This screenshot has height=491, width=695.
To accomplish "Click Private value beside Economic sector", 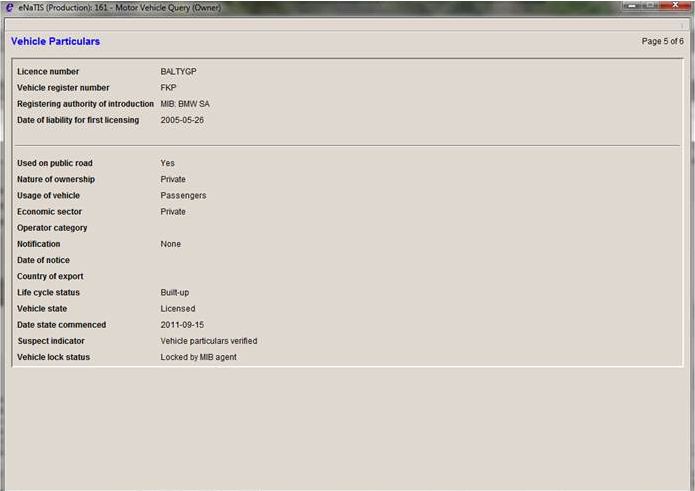I will coord(173,211).
